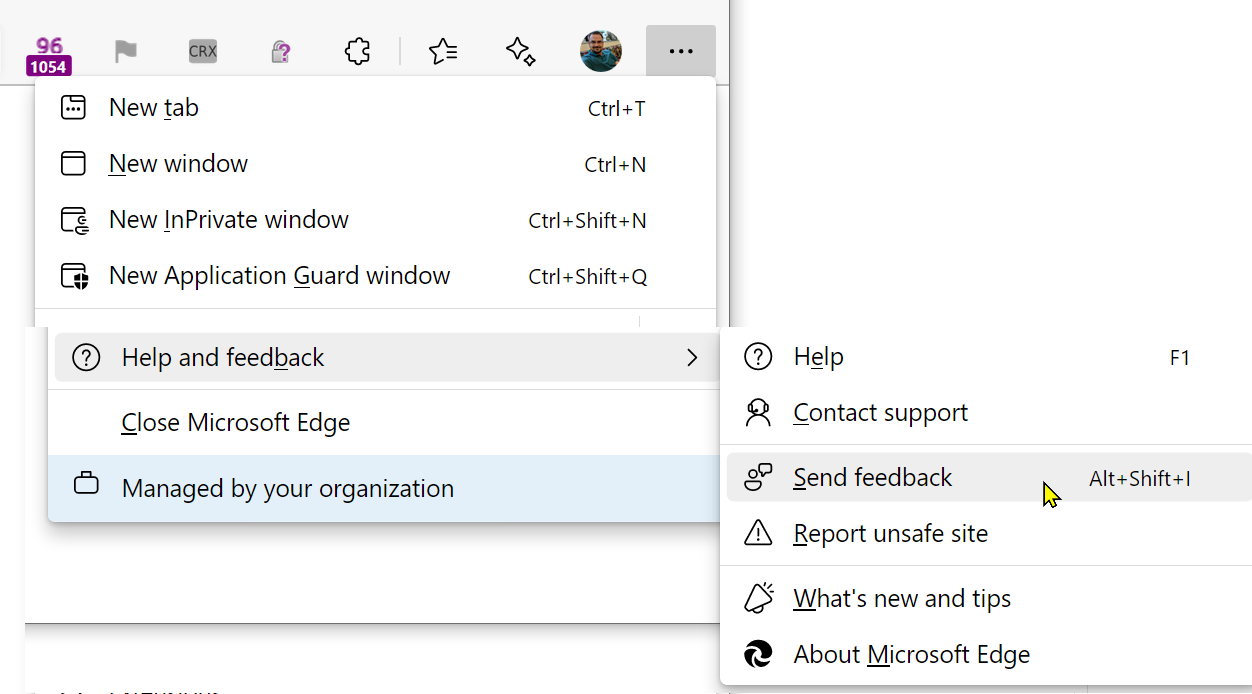The height and width of the screenshot is (694, 1252).
Task: Expand the Help and feedback submenu arrow
Action: click(x=692, y=357)
